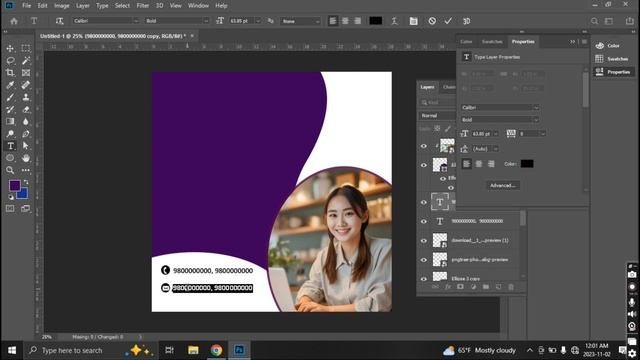
Task: Select the Eraser tool
Action: [26, 109]
